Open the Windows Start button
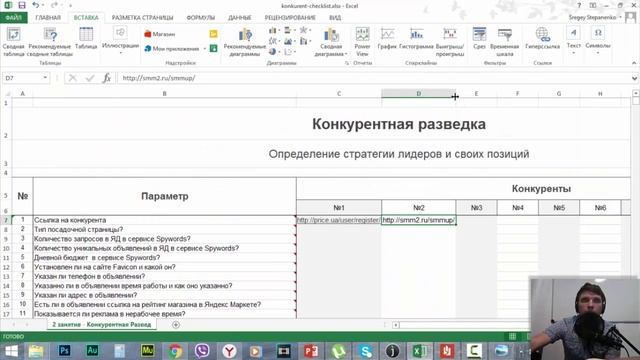Screen dimensions: 640x360 coord(11,351)
